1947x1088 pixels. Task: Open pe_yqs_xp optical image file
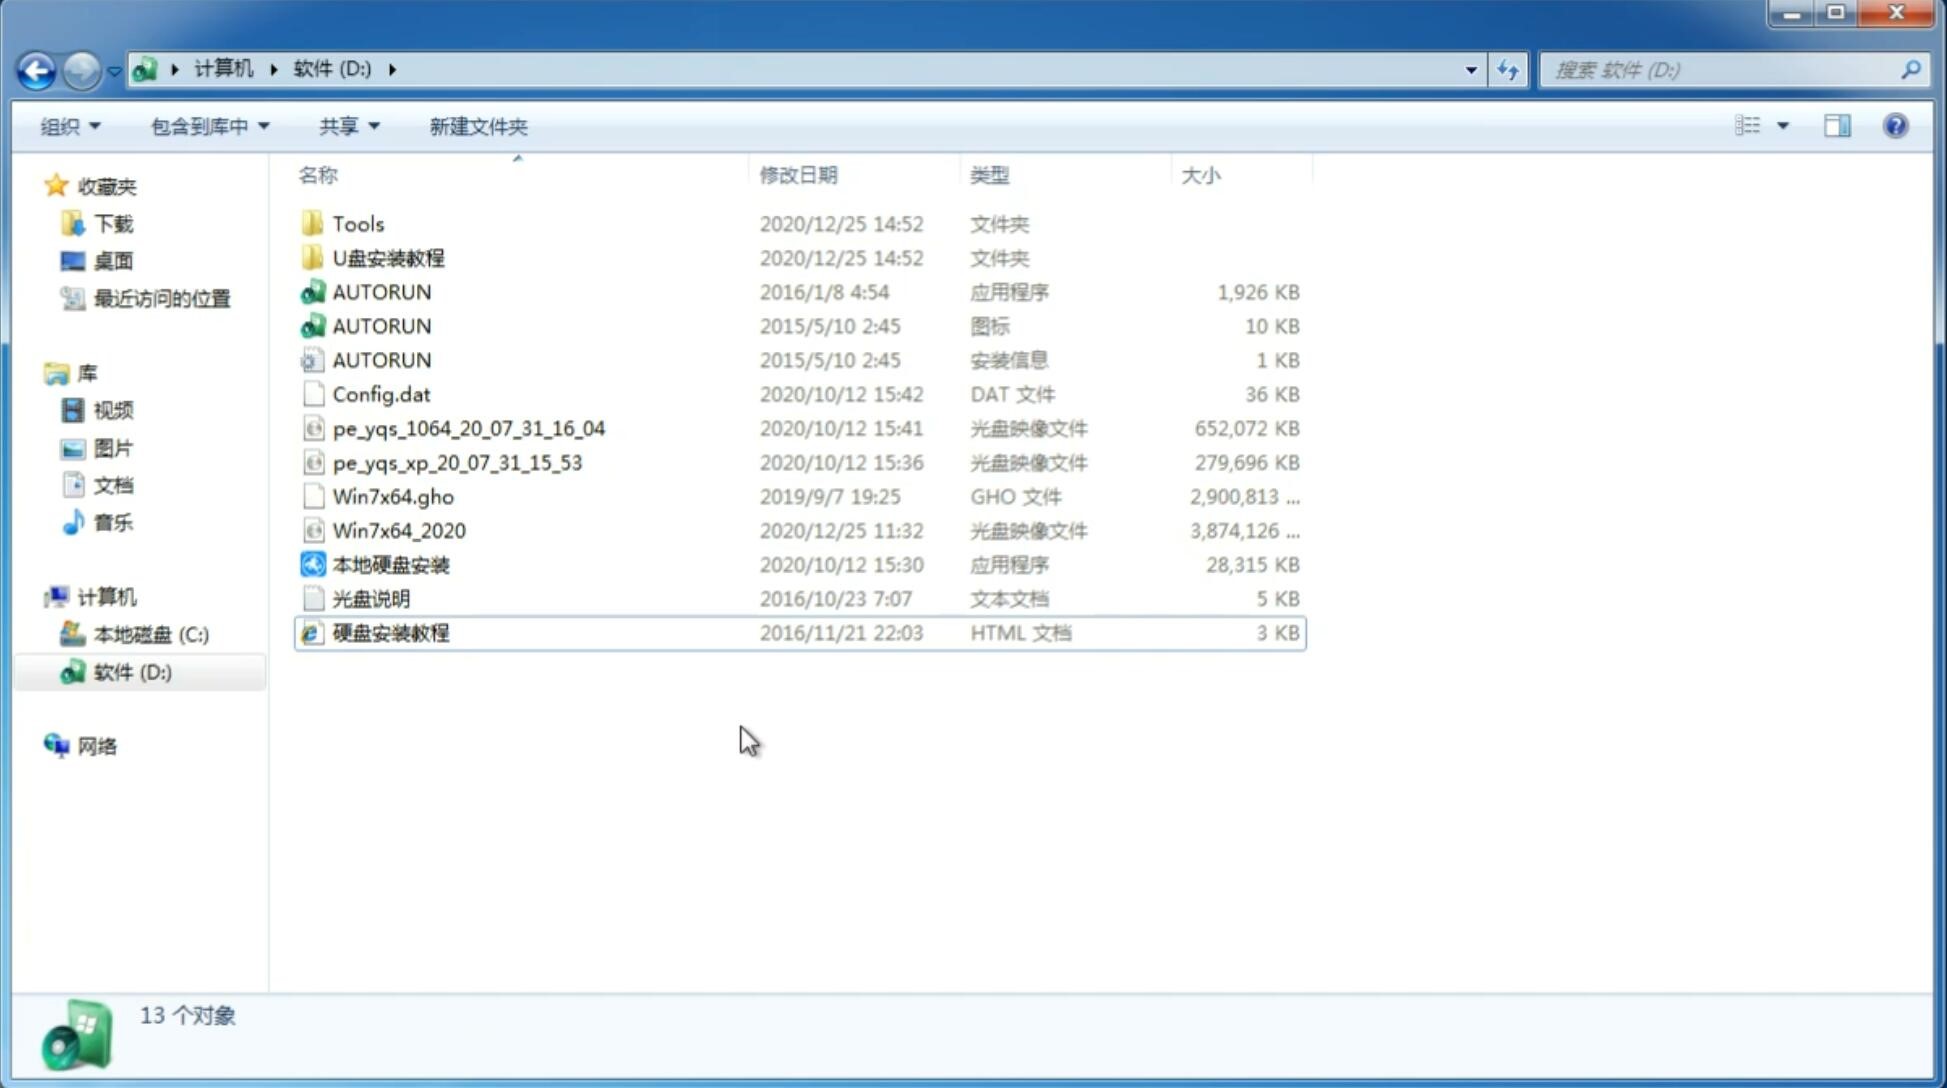coord(457,462)
